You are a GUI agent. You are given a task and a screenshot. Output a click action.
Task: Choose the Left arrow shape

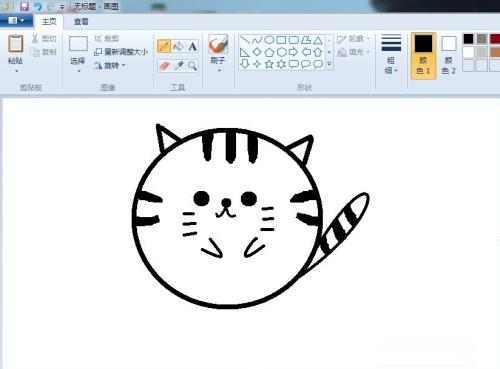pos(306,52)
